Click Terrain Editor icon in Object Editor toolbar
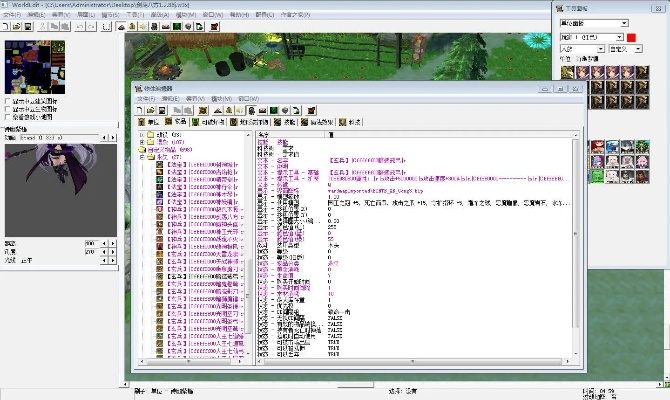This screenshot has height=400, width=670. pyautogui.click(x=218, y=110)
